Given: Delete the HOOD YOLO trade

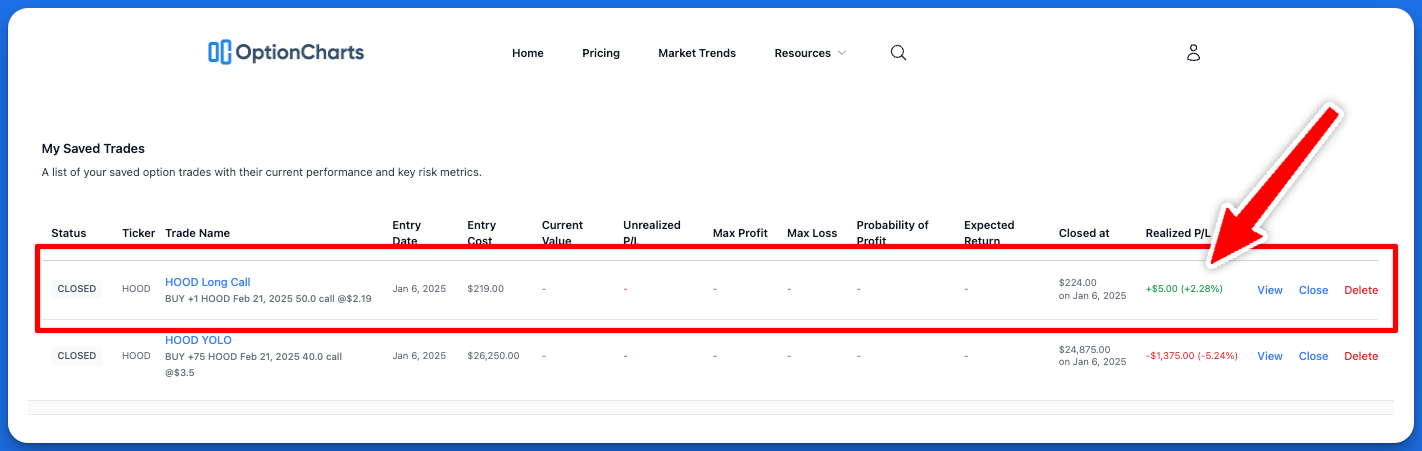Looking at the screenshot, I should [1360, 356].
